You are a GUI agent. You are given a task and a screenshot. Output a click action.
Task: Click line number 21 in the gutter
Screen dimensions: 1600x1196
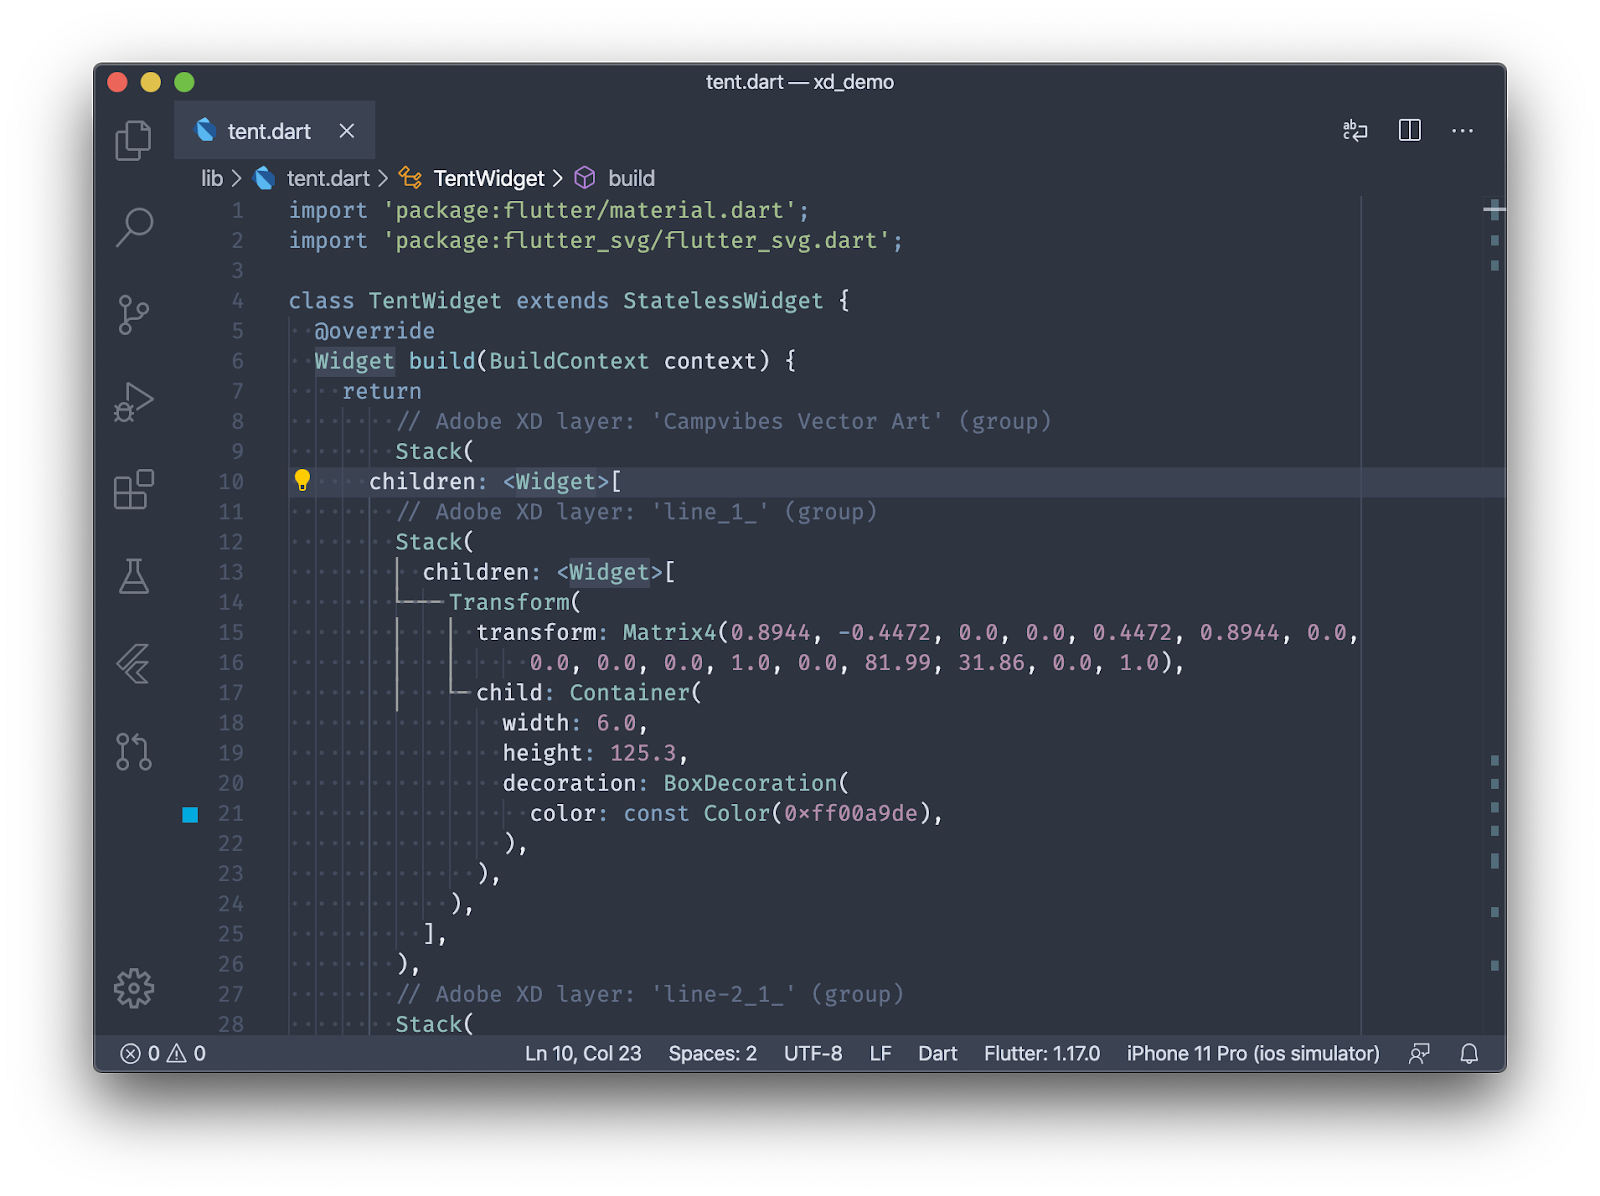[231, 813]
